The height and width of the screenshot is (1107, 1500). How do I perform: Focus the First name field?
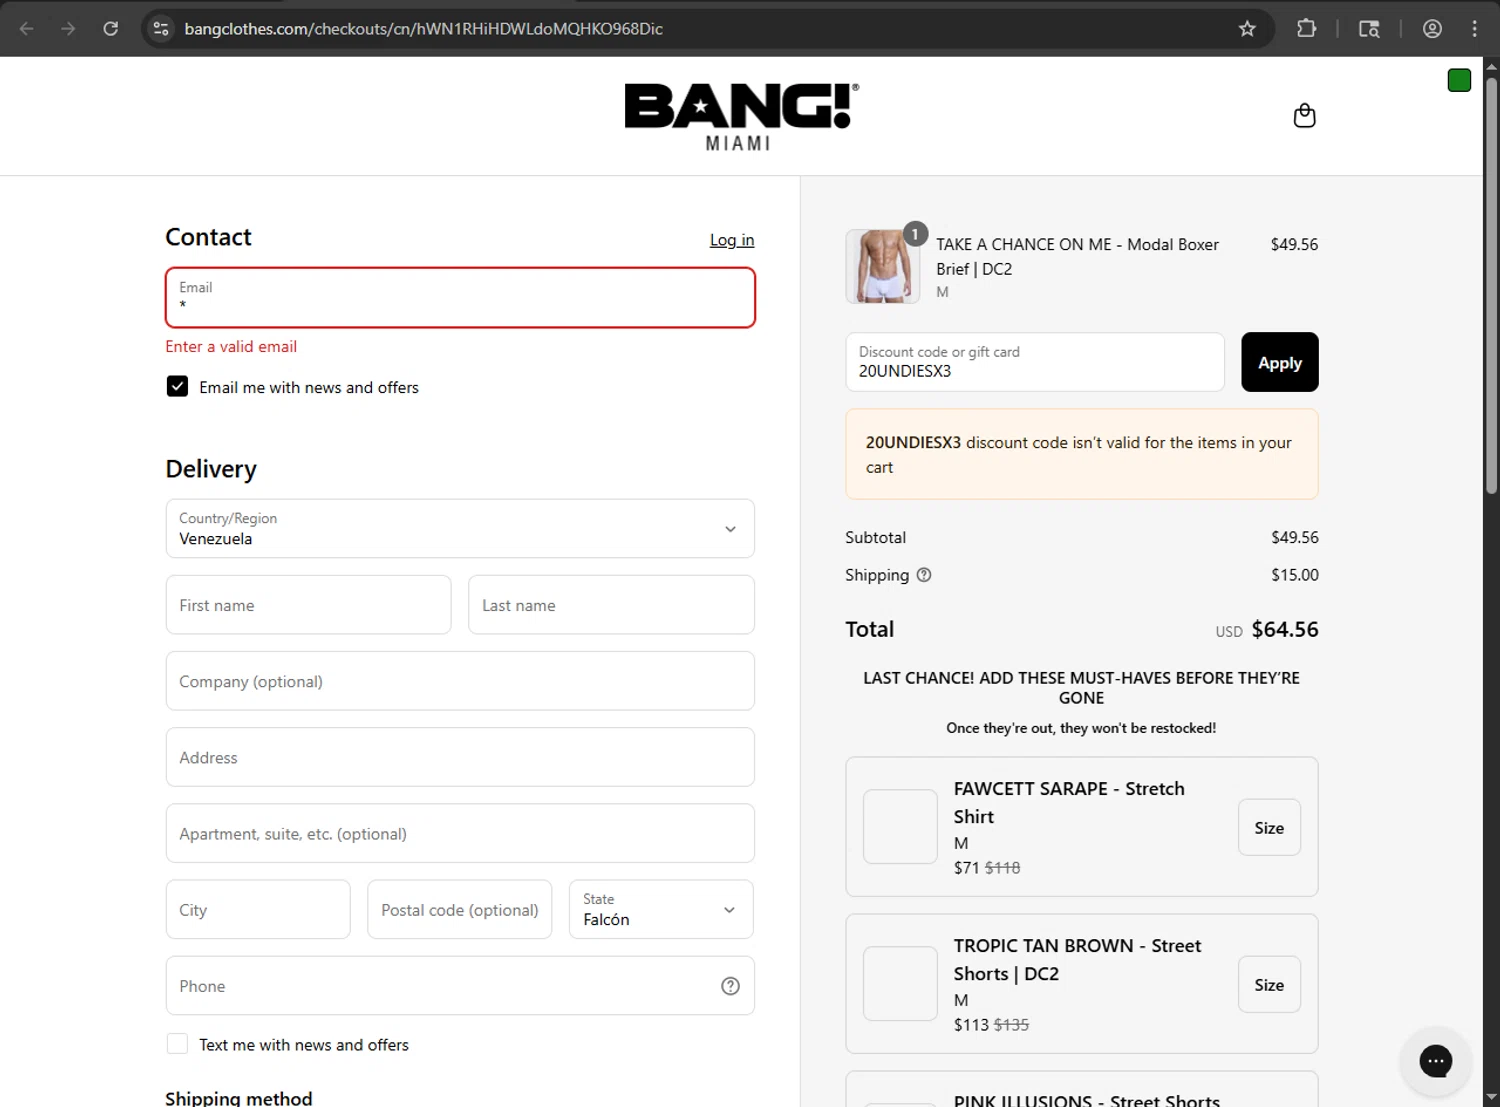(x=308, y=605)
